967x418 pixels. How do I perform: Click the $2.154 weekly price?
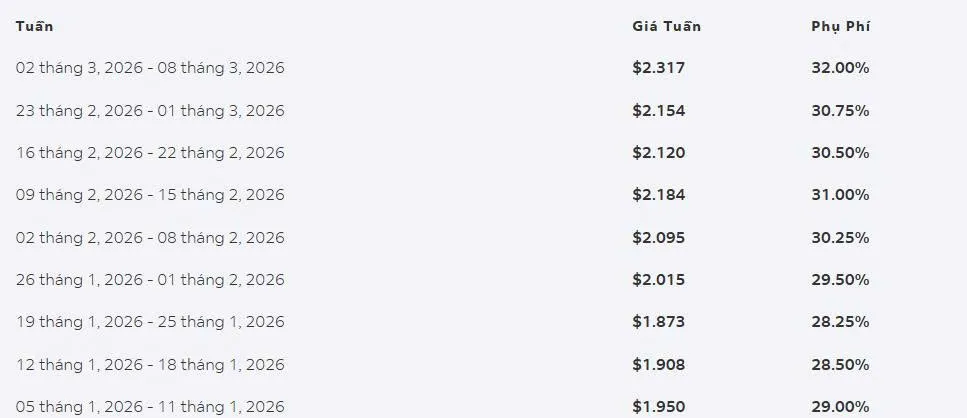click(658, 110)
